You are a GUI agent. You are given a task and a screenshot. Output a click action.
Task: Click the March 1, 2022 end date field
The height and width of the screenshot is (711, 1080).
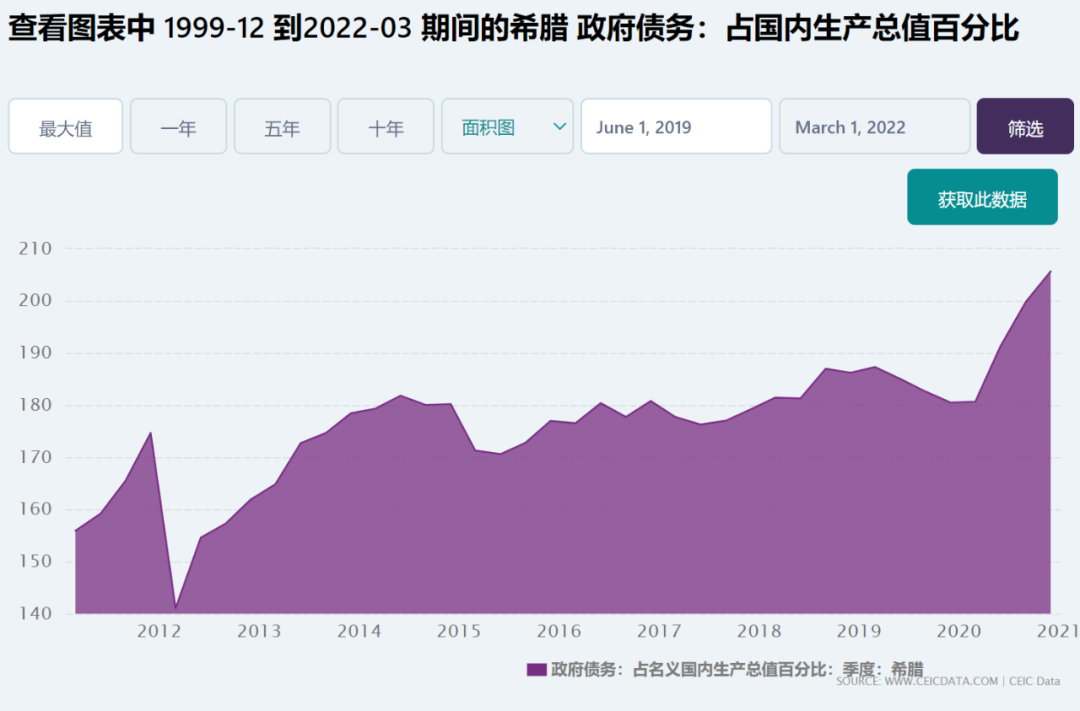tap(875, 127)
